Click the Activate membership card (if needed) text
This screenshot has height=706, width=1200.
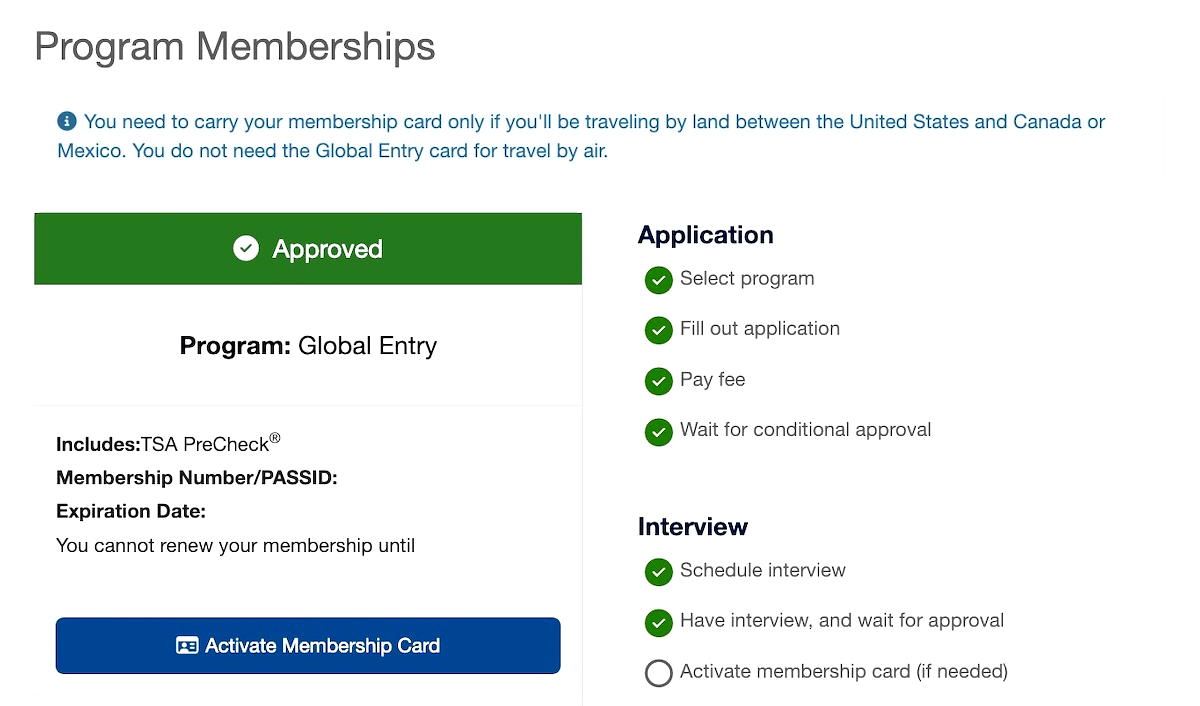843,671
